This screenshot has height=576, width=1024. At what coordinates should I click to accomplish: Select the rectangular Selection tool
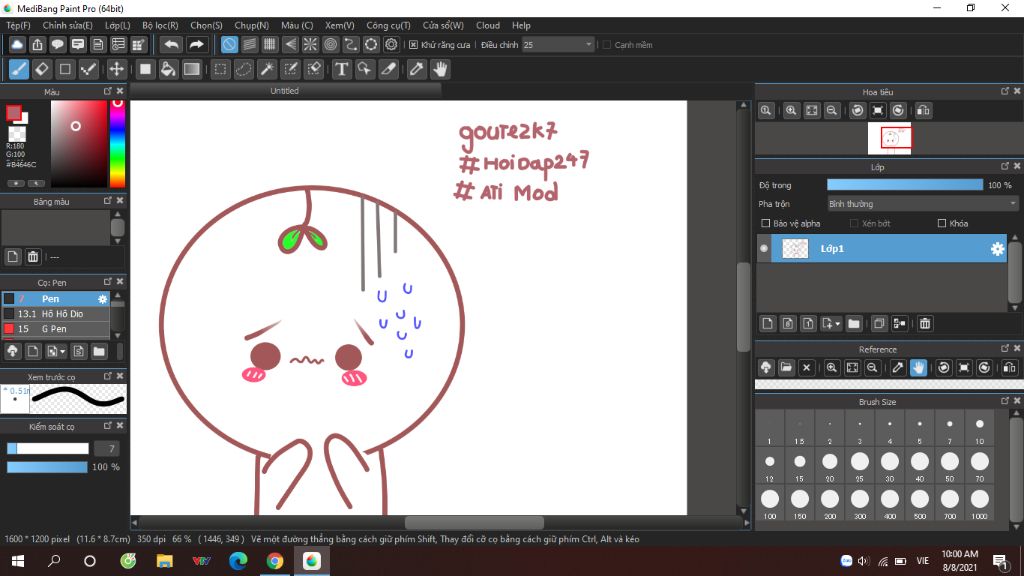221,69
